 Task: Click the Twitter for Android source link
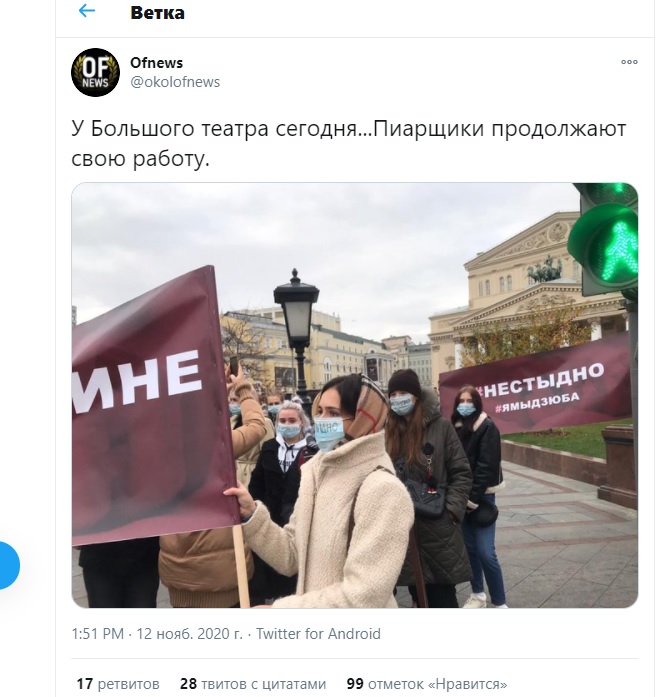318,633
